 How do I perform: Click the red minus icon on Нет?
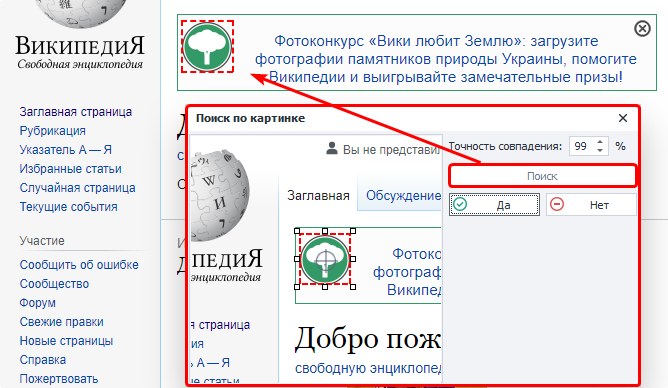pyautogui.click(x=557, y=204)
